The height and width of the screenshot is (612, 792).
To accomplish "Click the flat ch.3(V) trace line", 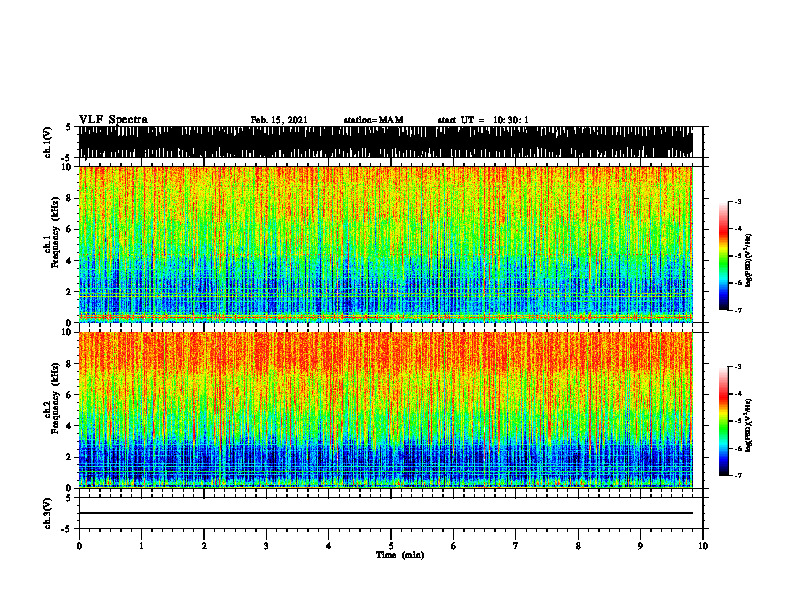I will 385,513.
